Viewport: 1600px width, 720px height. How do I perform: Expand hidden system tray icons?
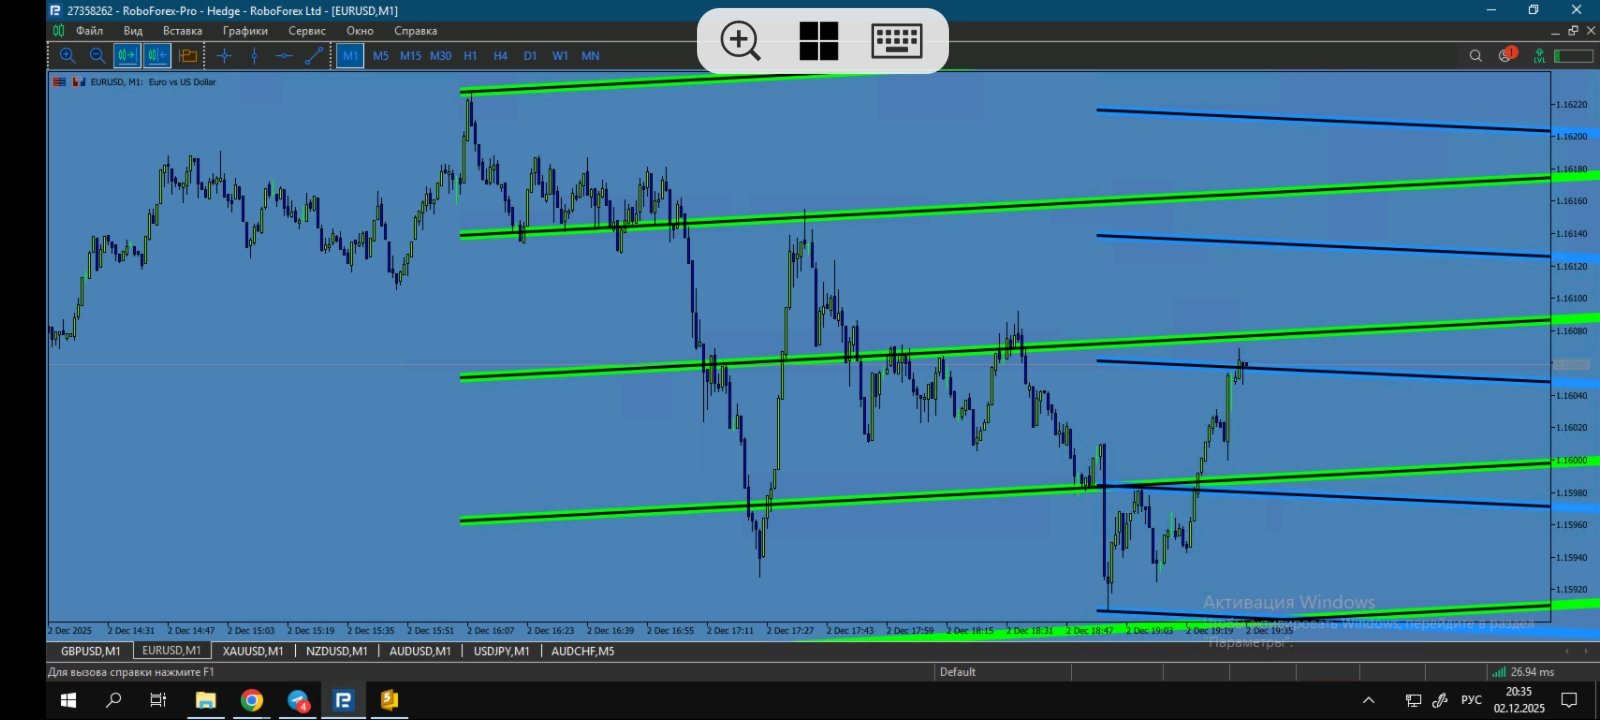[x=1369, y=700]
